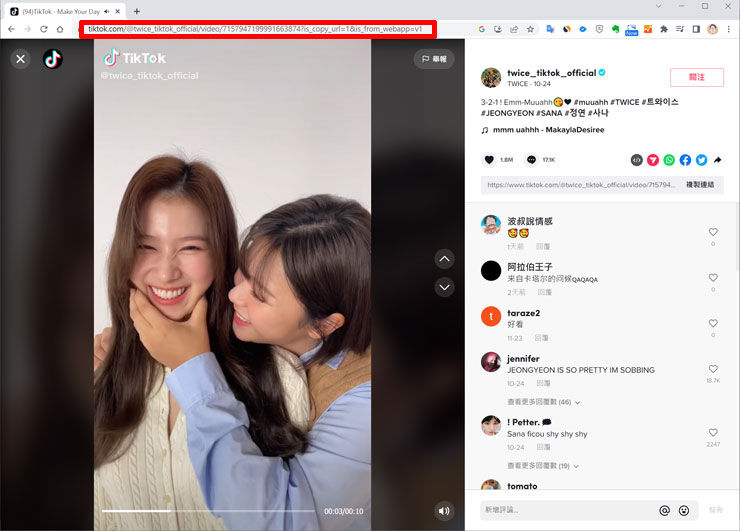The image size is (740, 531).
Task: Open the Evernote extension icon
Action: click(615, 29)
